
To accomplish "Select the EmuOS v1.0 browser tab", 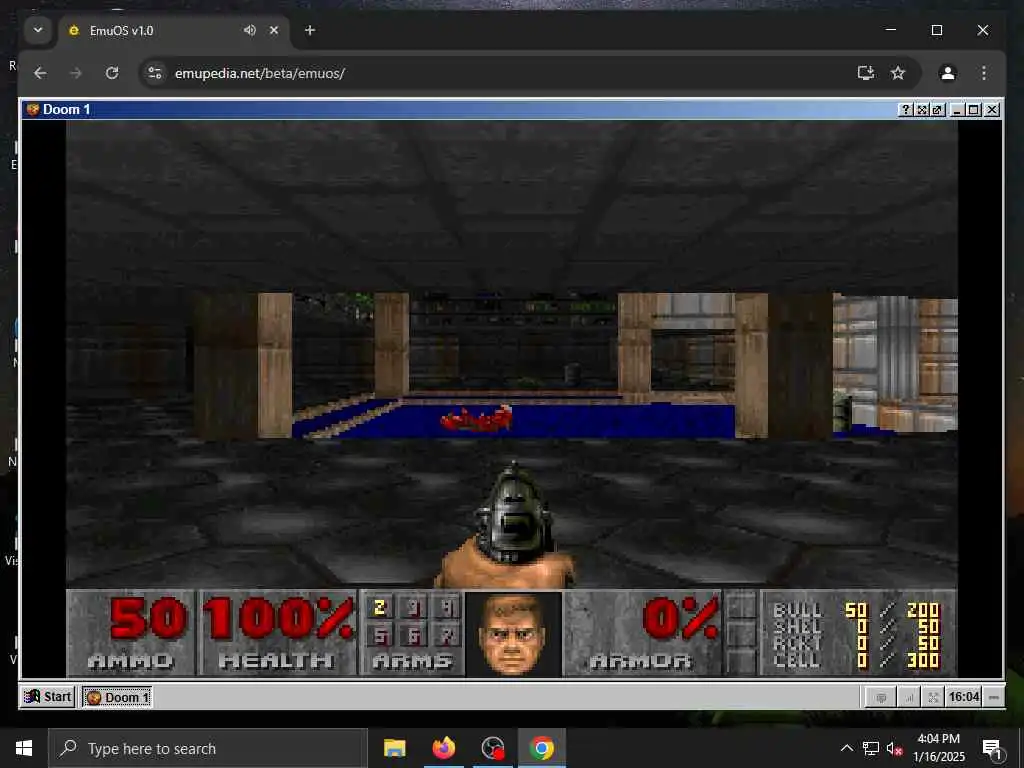I will (x=174, y=31).
